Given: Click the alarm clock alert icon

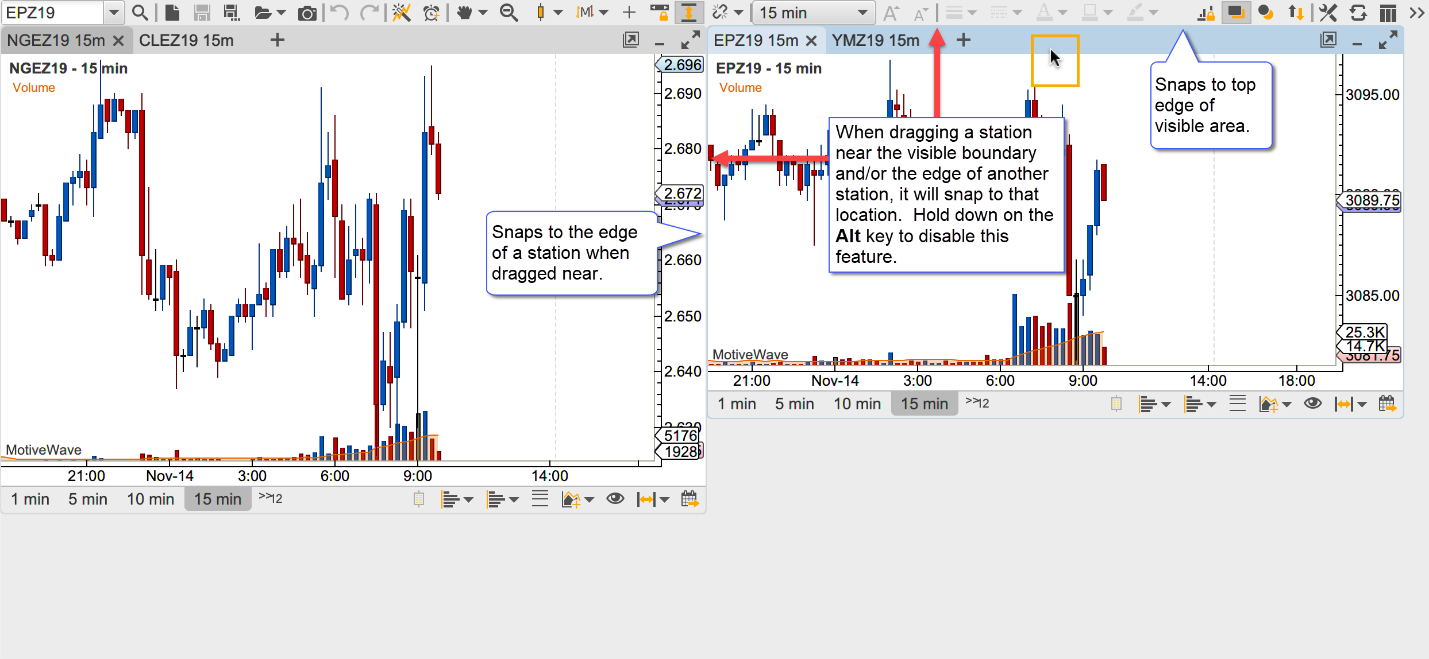Looking at the screenshot, I should coord(431,13).
